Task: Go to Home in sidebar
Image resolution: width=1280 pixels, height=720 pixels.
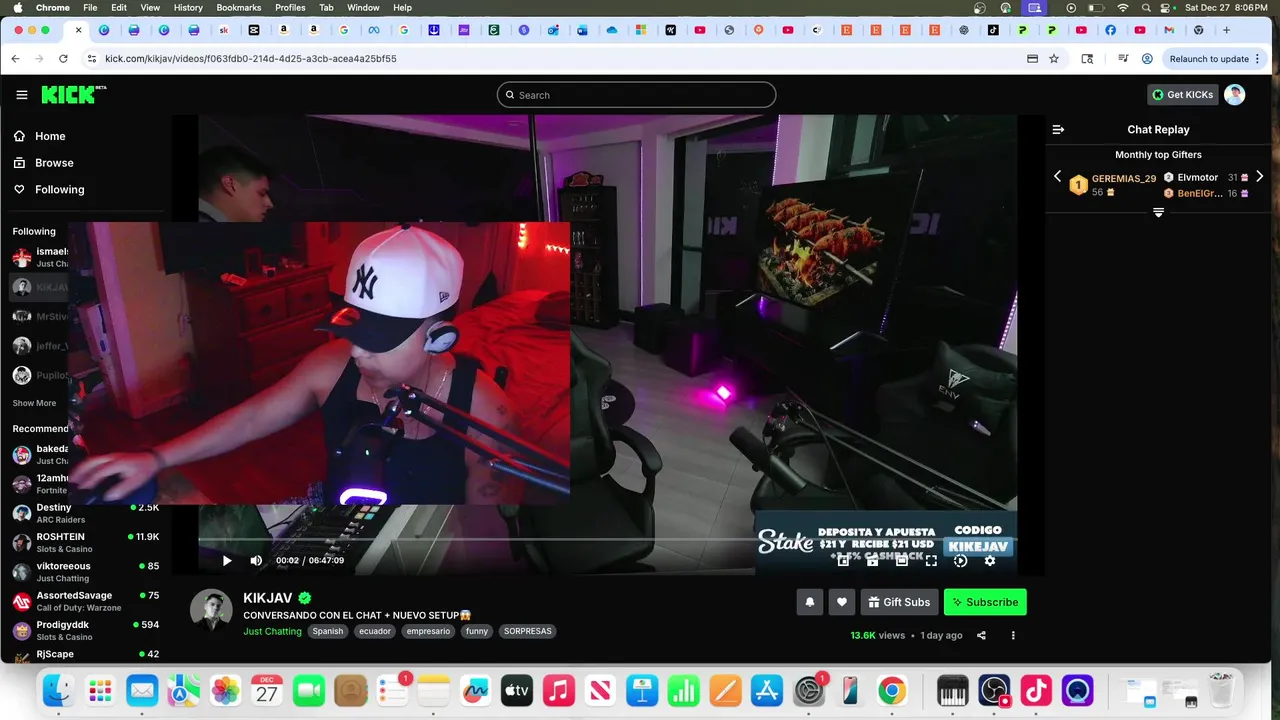Action: point(50,136)
